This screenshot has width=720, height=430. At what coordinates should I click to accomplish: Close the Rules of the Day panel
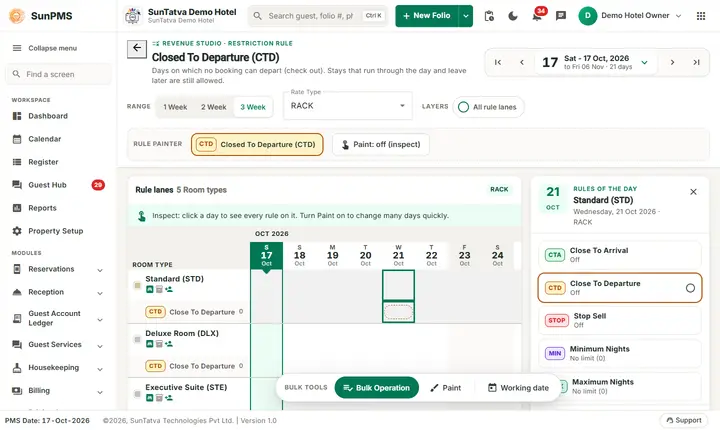693,192
